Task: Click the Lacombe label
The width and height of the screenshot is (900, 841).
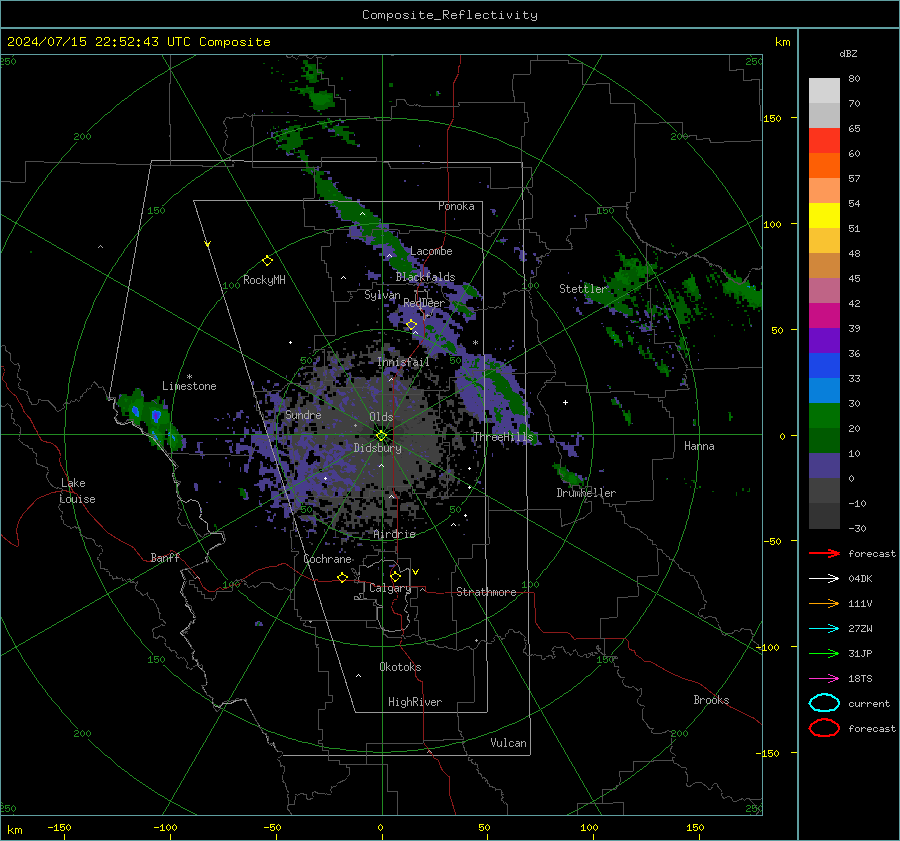Action: (x=431, y=251)
